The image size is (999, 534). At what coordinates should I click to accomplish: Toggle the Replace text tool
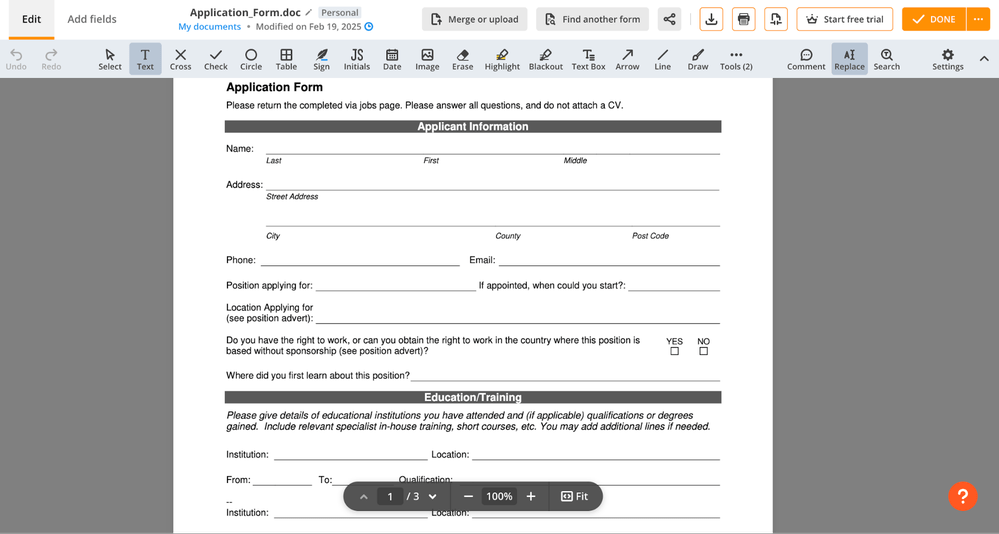(849, 59)
